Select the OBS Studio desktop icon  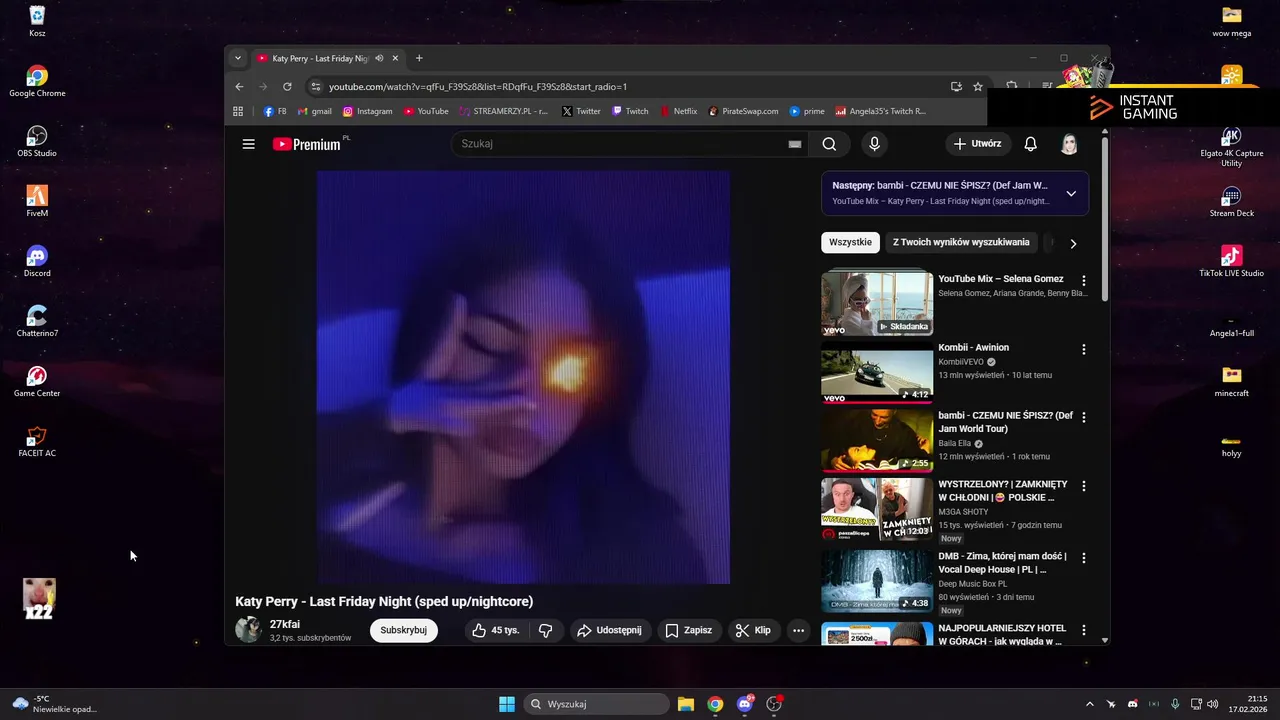pyautogui.click(x=37, y=141)
